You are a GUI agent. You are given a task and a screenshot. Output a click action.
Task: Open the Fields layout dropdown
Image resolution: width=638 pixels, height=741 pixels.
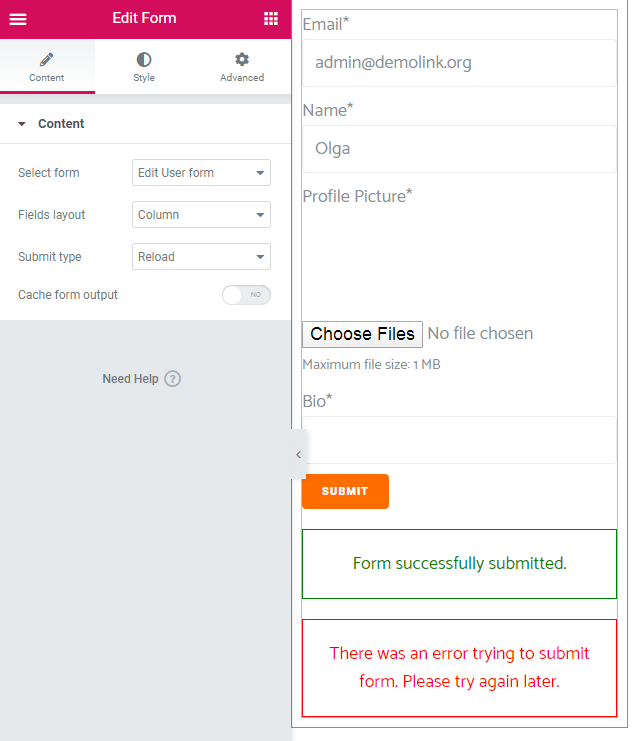201,215
